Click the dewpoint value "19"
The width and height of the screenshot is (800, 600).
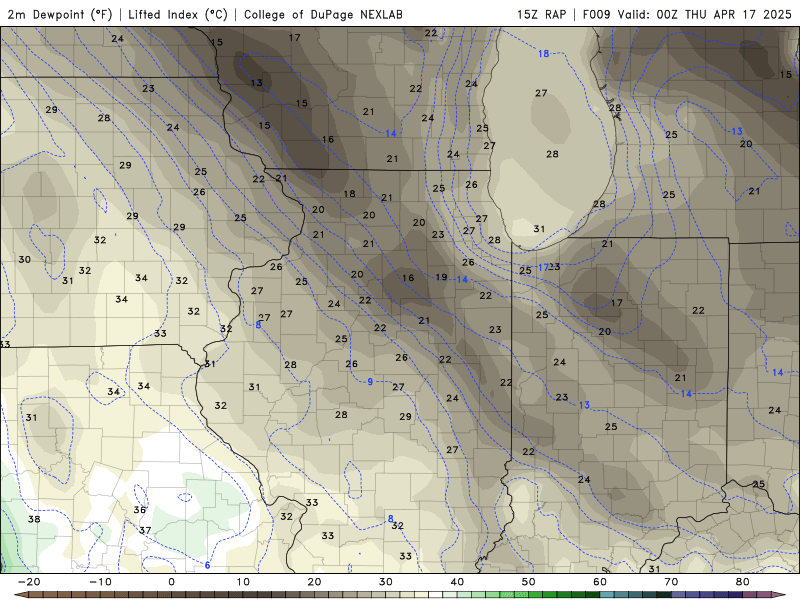pyautogui.click(x=441, y=277)
